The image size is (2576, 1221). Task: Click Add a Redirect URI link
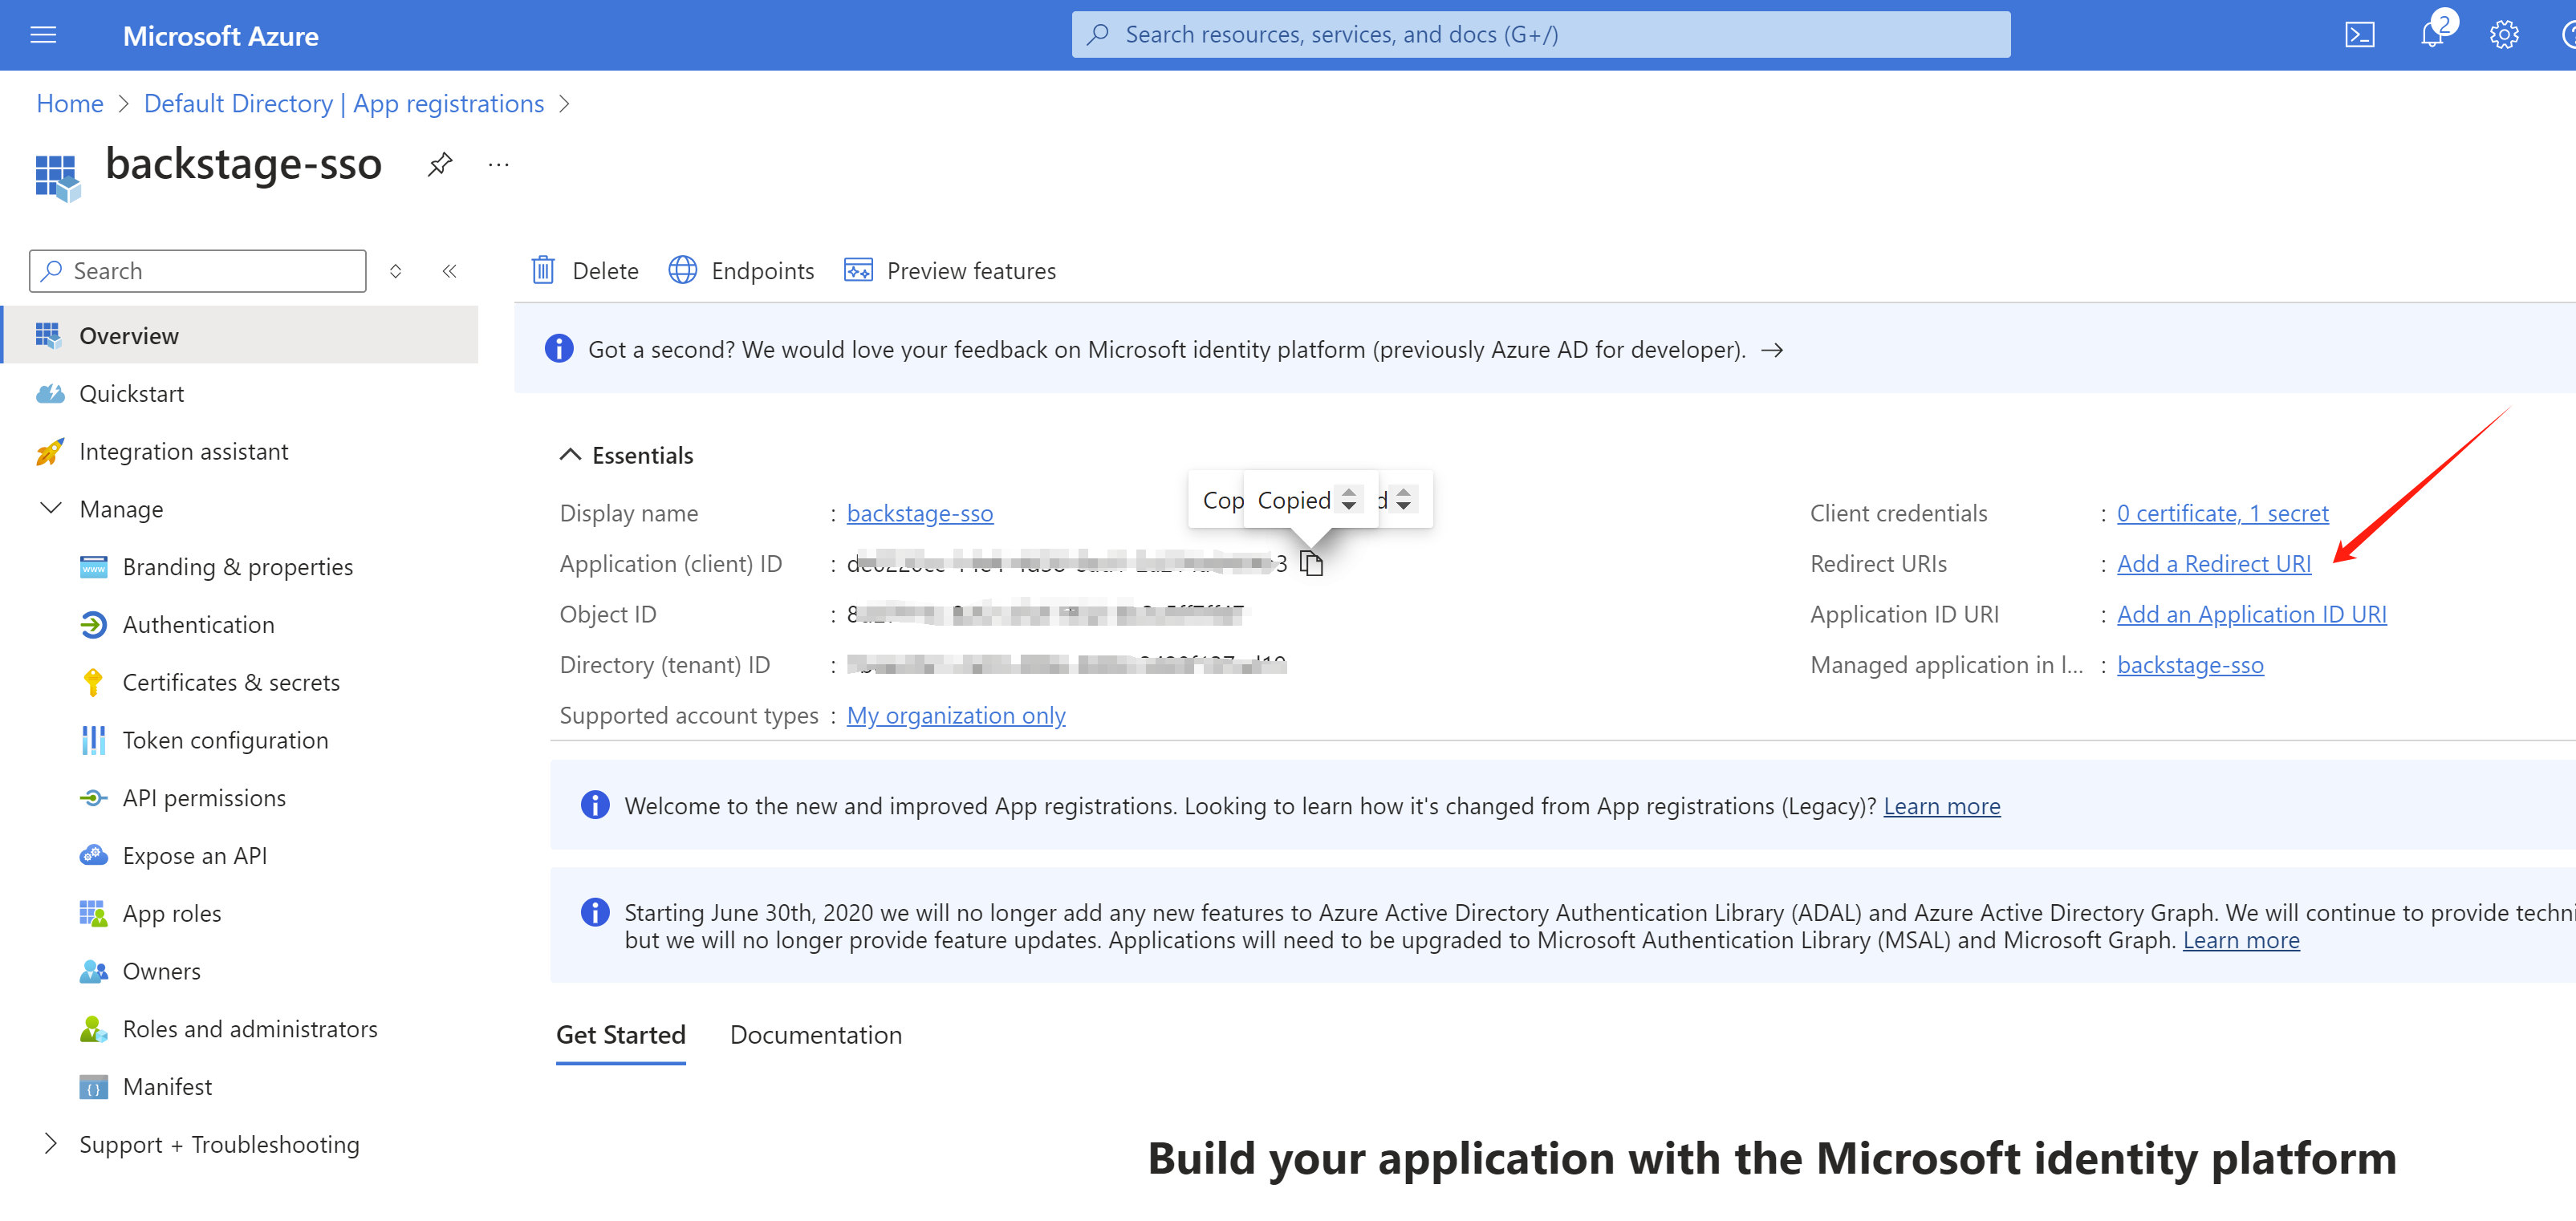(2213, 564)
